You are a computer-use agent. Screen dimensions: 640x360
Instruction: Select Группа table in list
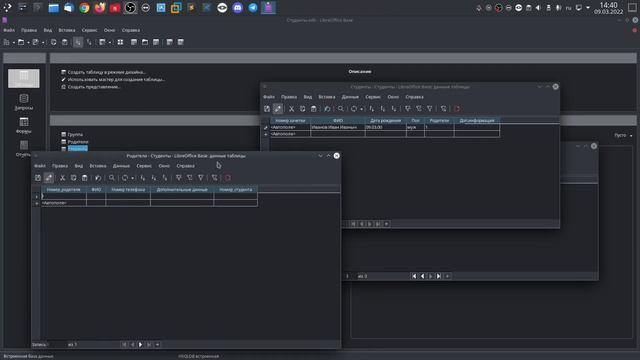point(75,134)
